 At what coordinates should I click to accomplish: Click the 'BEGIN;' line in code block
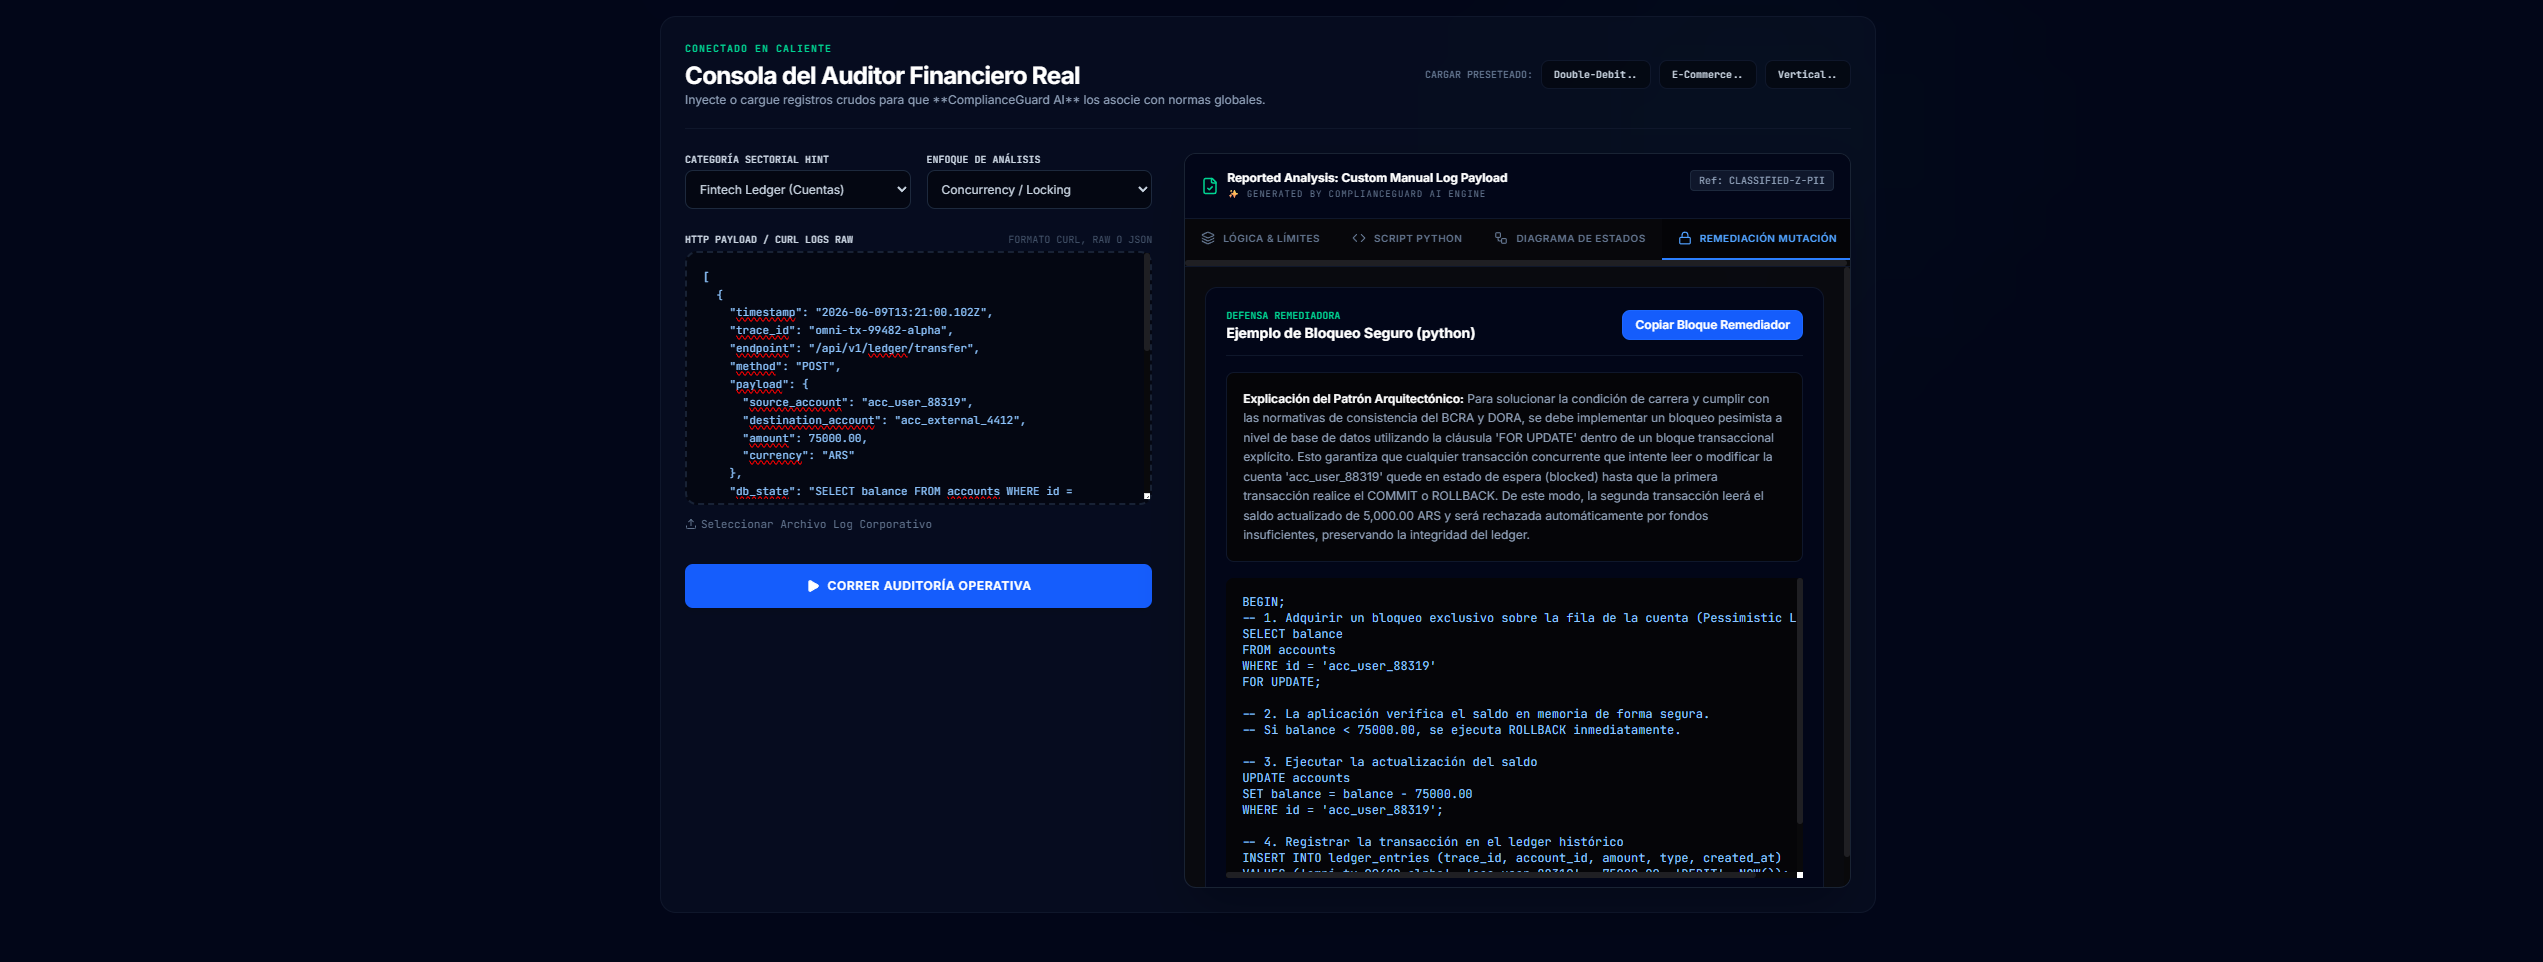click(x=1263, y=602)
